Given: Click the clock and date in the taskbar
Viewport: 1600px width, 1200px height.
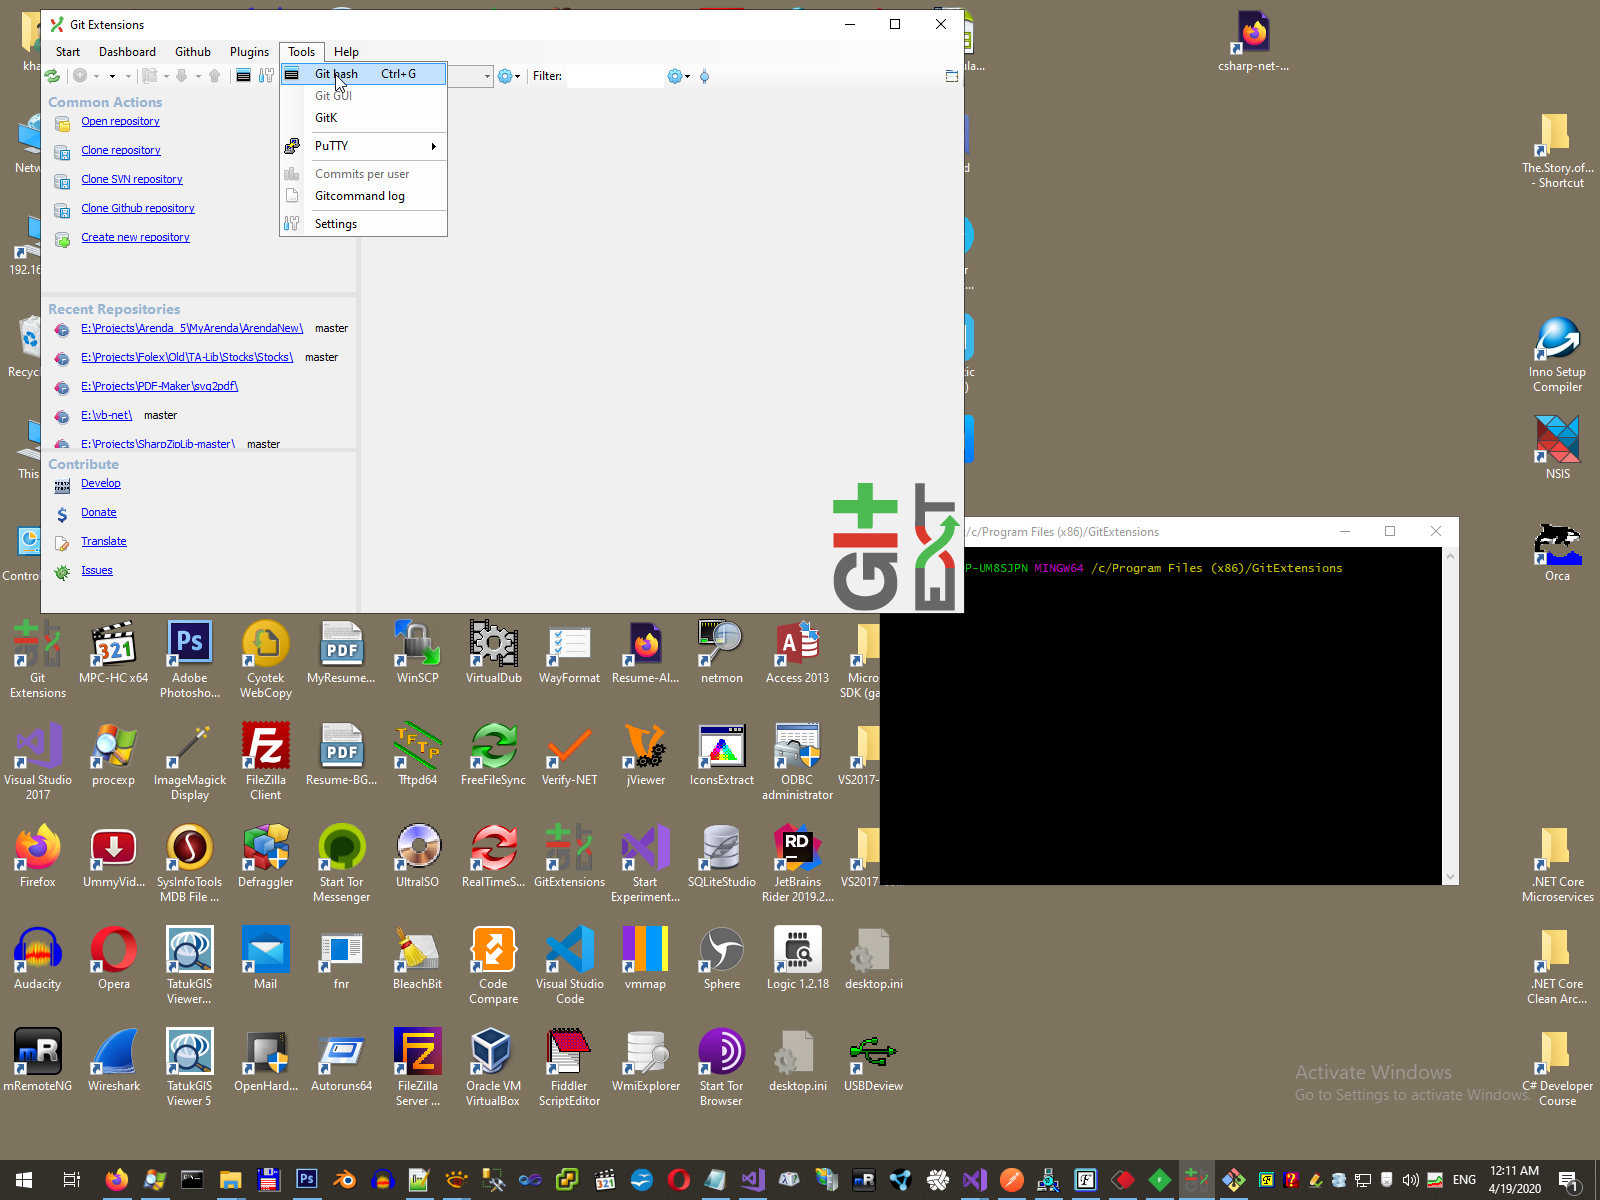Looking at the screenshot, I should click(1514, 1180).
